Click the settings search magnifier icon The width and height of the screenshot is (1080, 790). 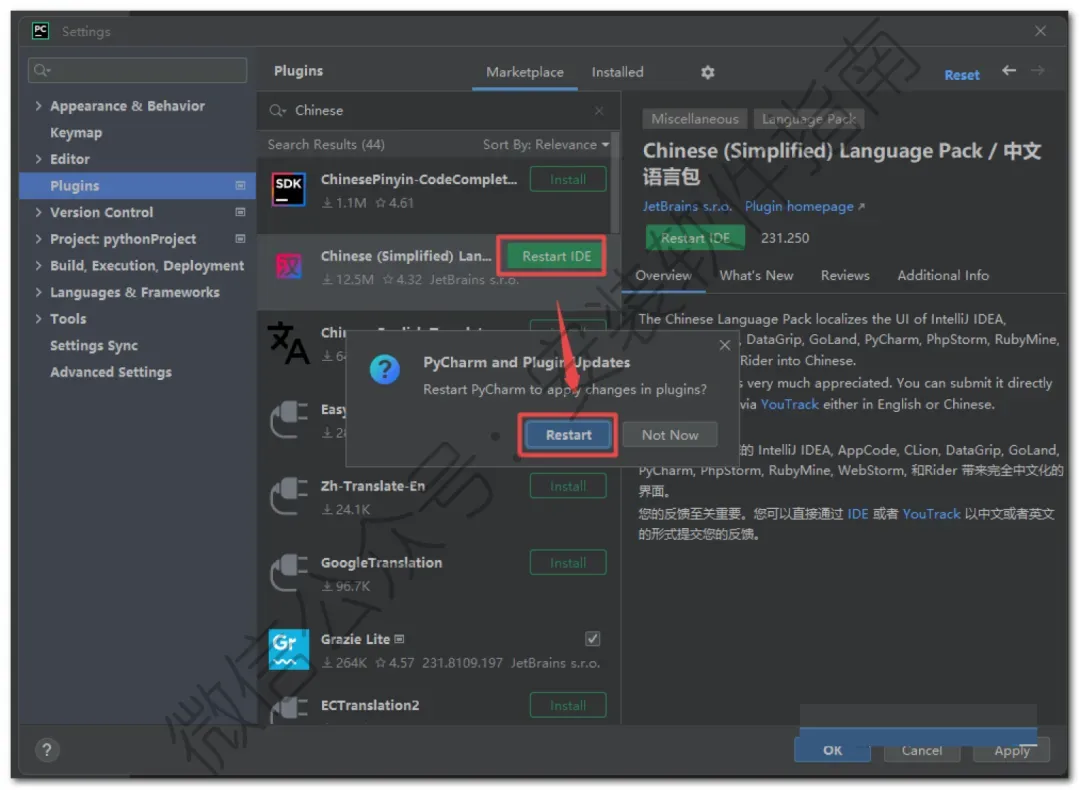click(41, 70)
